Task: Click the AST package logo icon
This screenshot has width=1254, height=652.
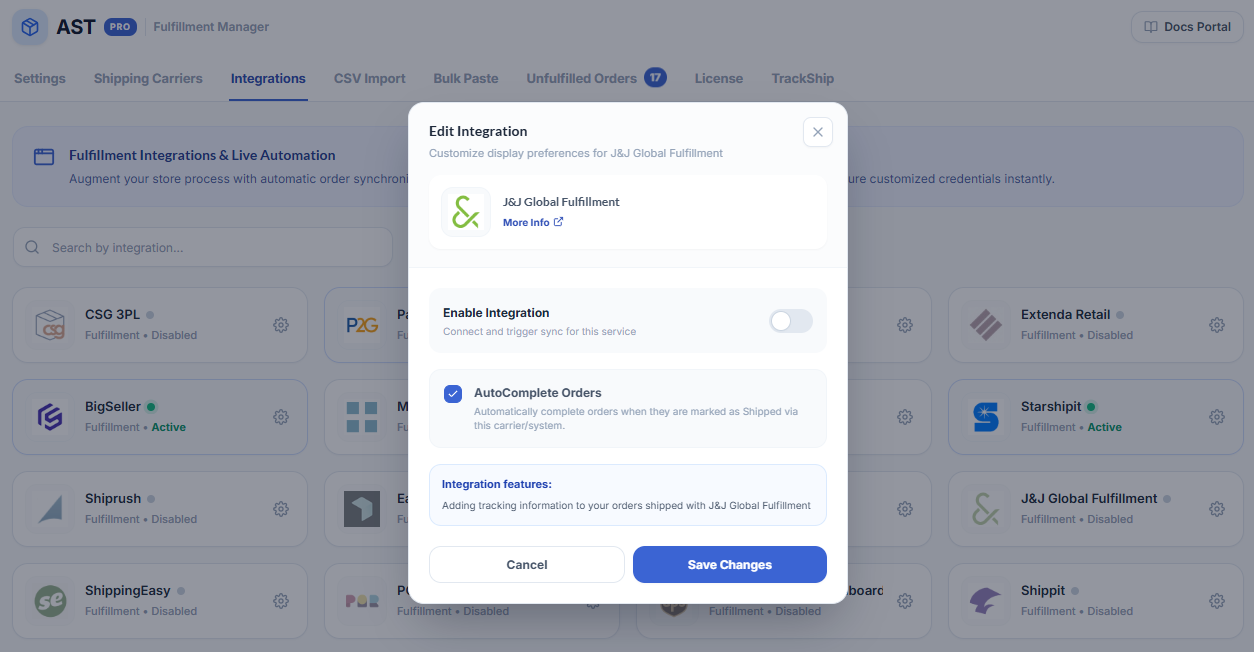Action: [30, 27]
